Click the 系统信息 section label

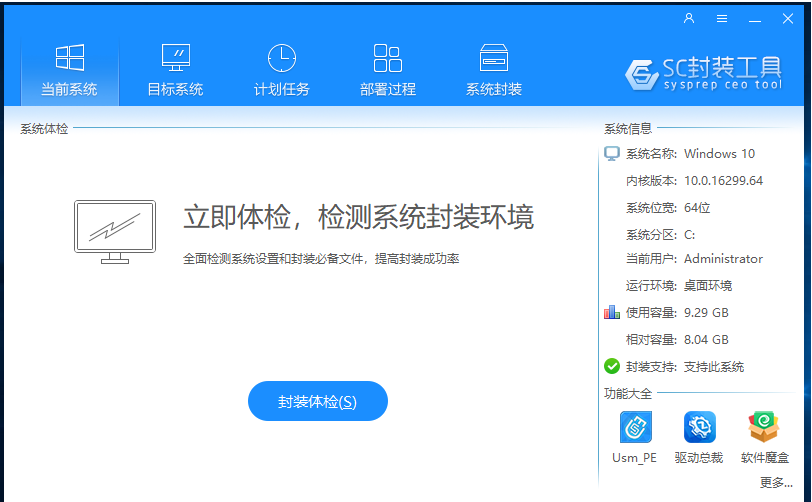pos(628,128)
